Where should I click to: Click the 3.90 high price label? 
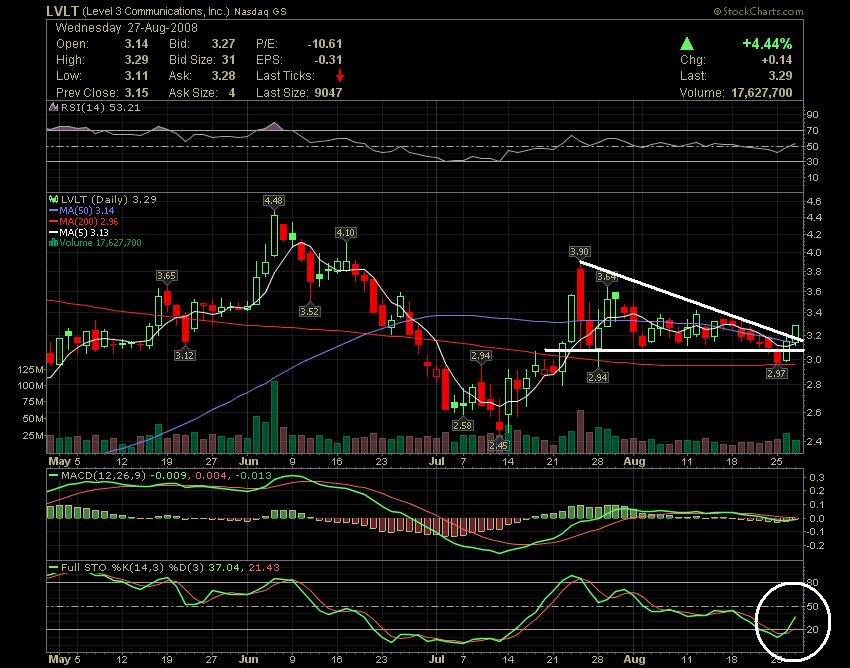click(579, 252)
